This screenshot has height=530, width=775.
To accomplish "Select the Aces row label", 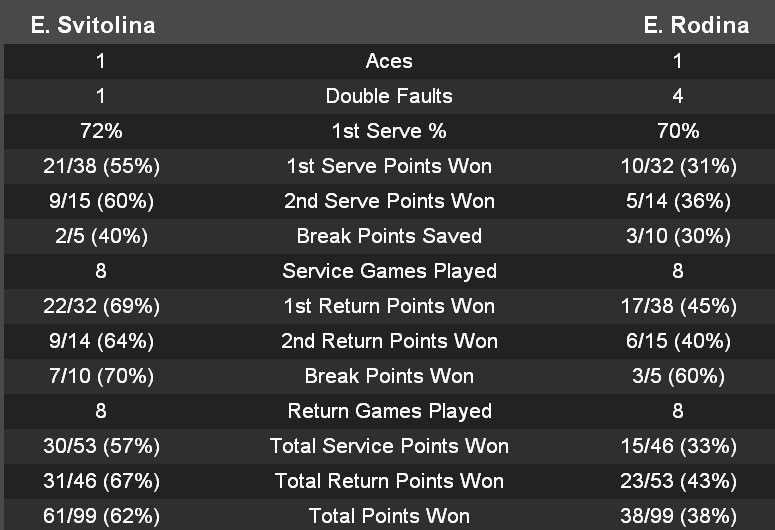I will tap(389, 61).
